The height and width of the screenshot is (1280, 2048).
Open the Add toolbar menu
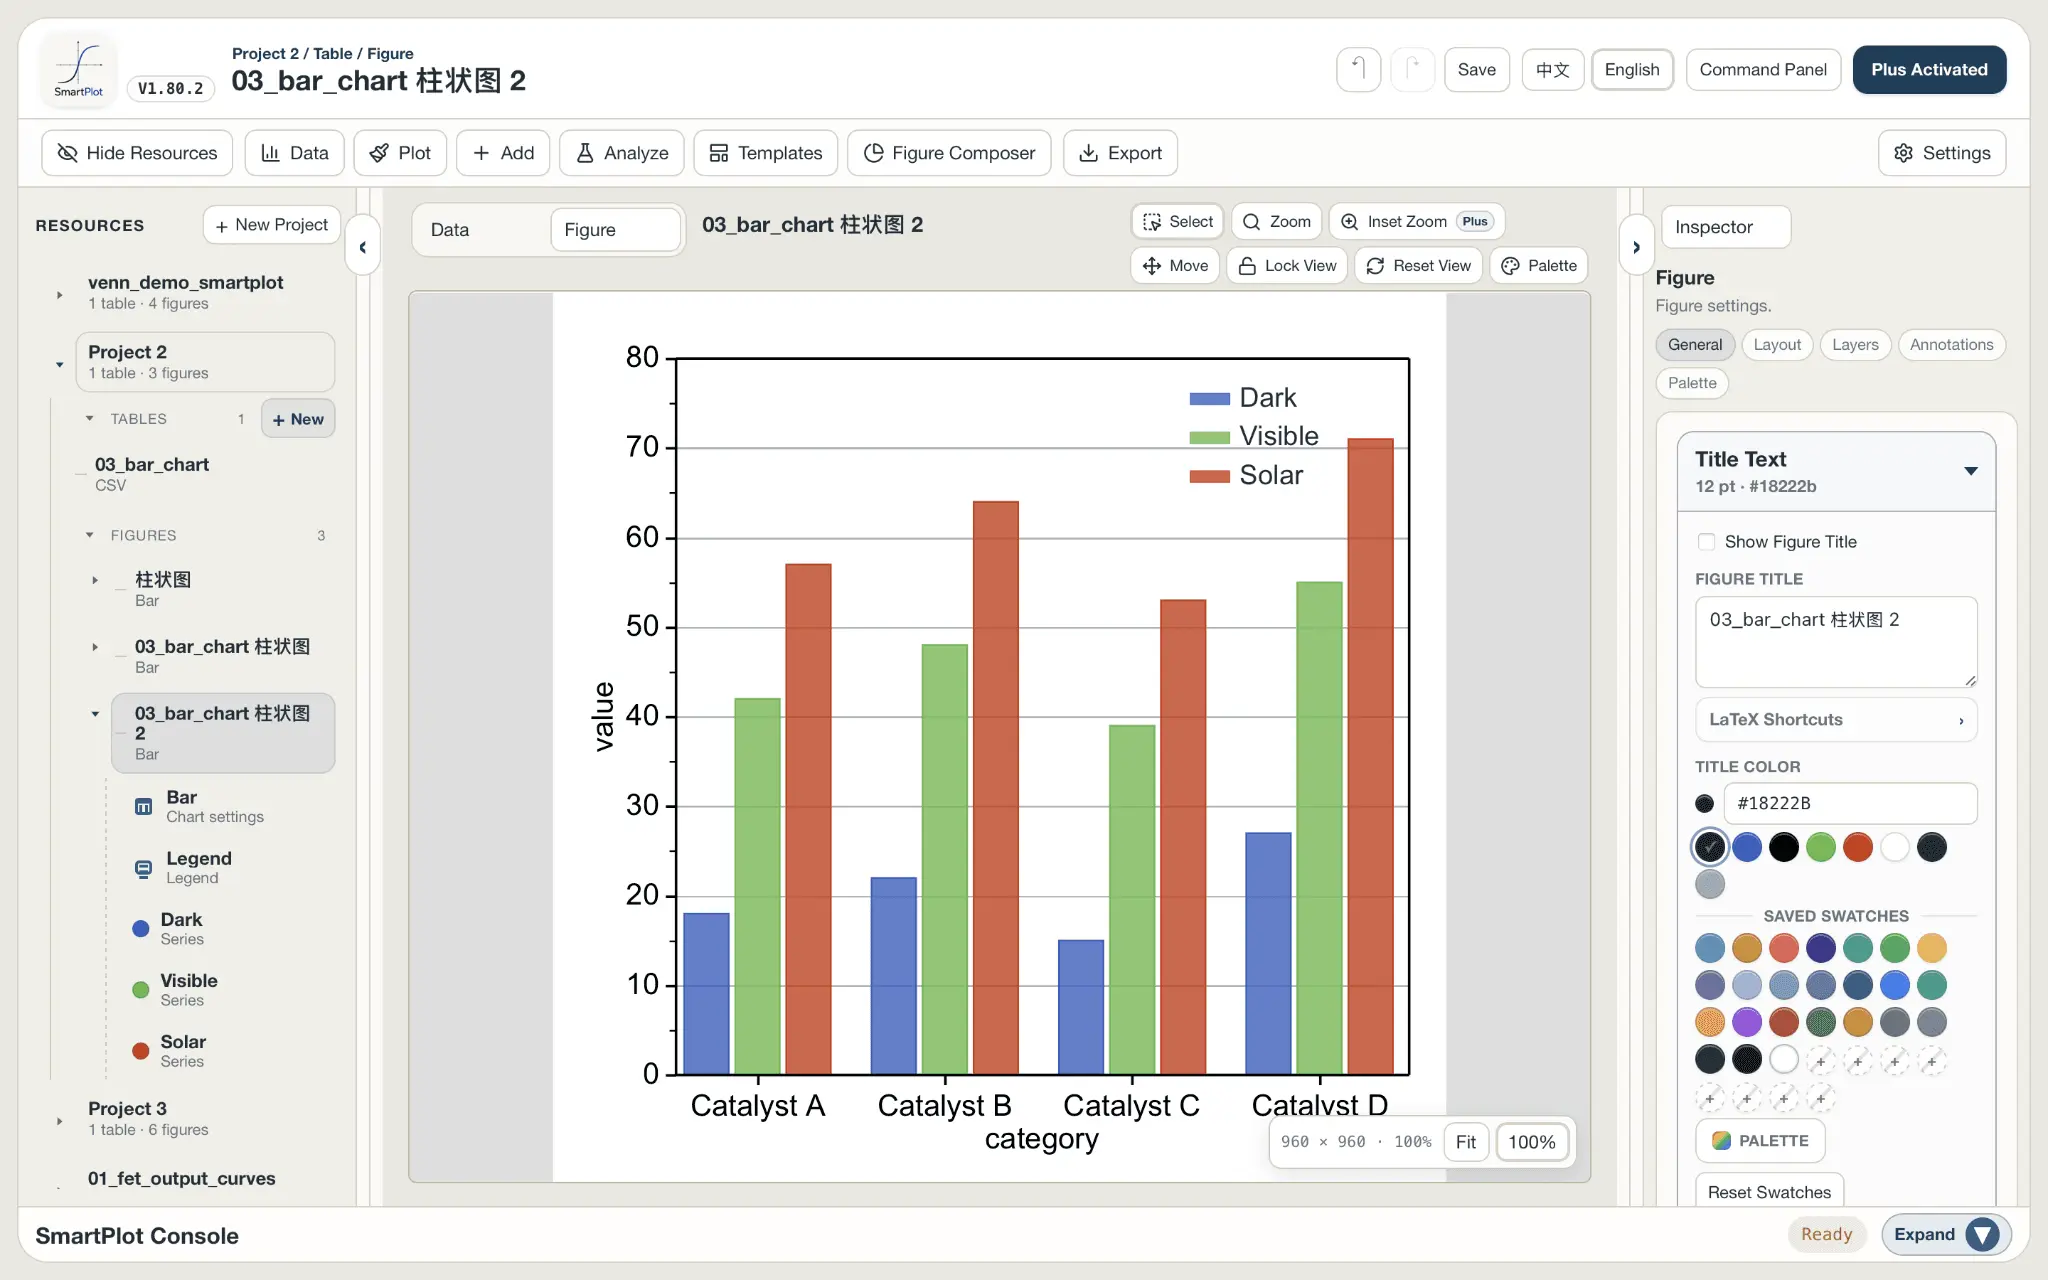point(503,153)
